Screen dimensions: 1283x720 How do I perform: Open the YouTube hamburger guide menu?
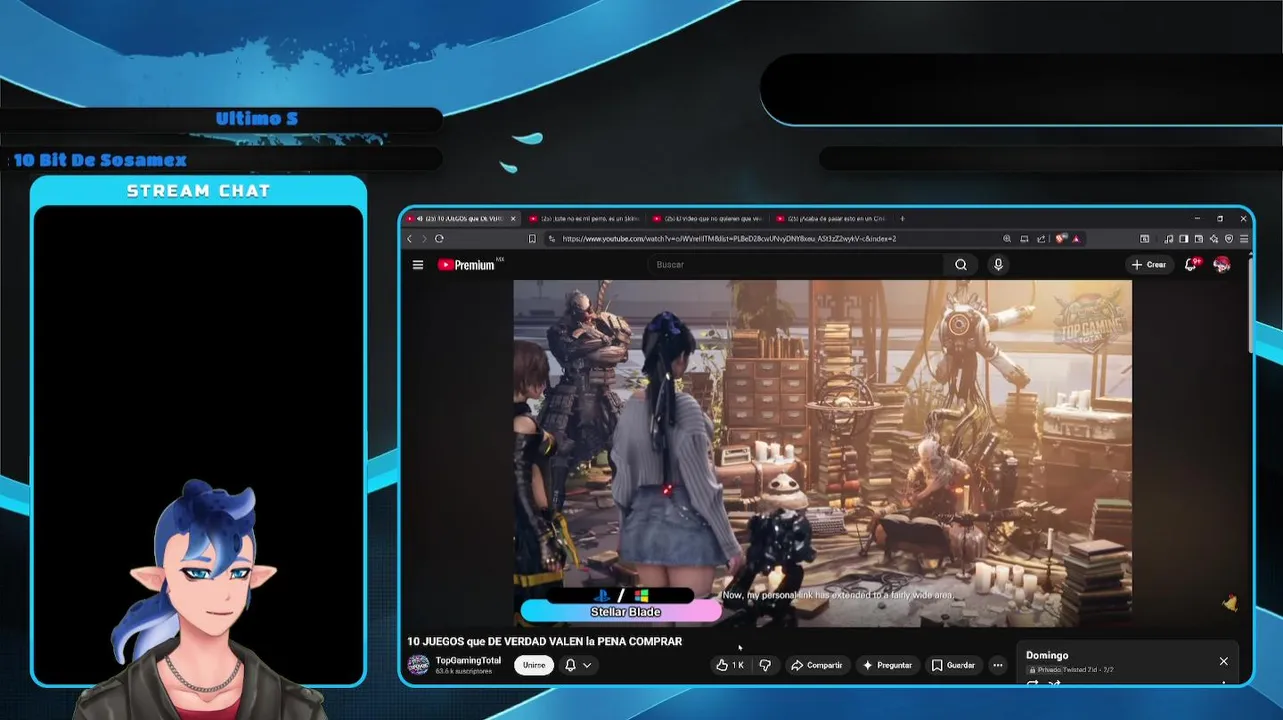[418, 265]
